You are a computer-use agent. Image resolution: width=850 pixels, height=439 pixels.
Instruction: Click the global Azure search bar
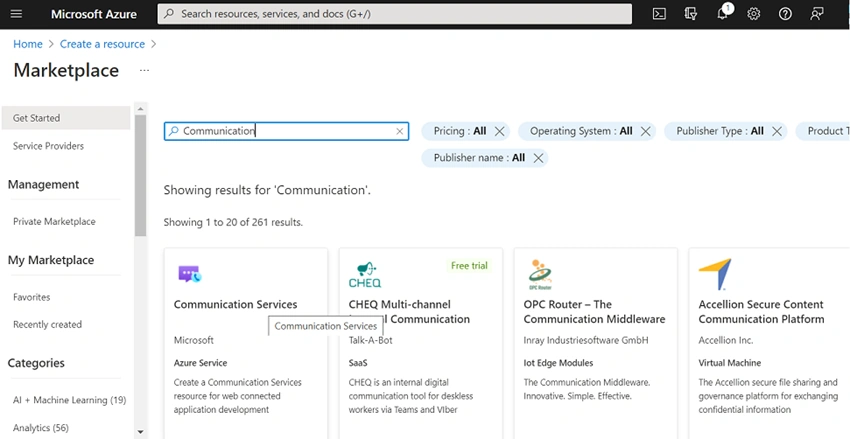(395, 14)
